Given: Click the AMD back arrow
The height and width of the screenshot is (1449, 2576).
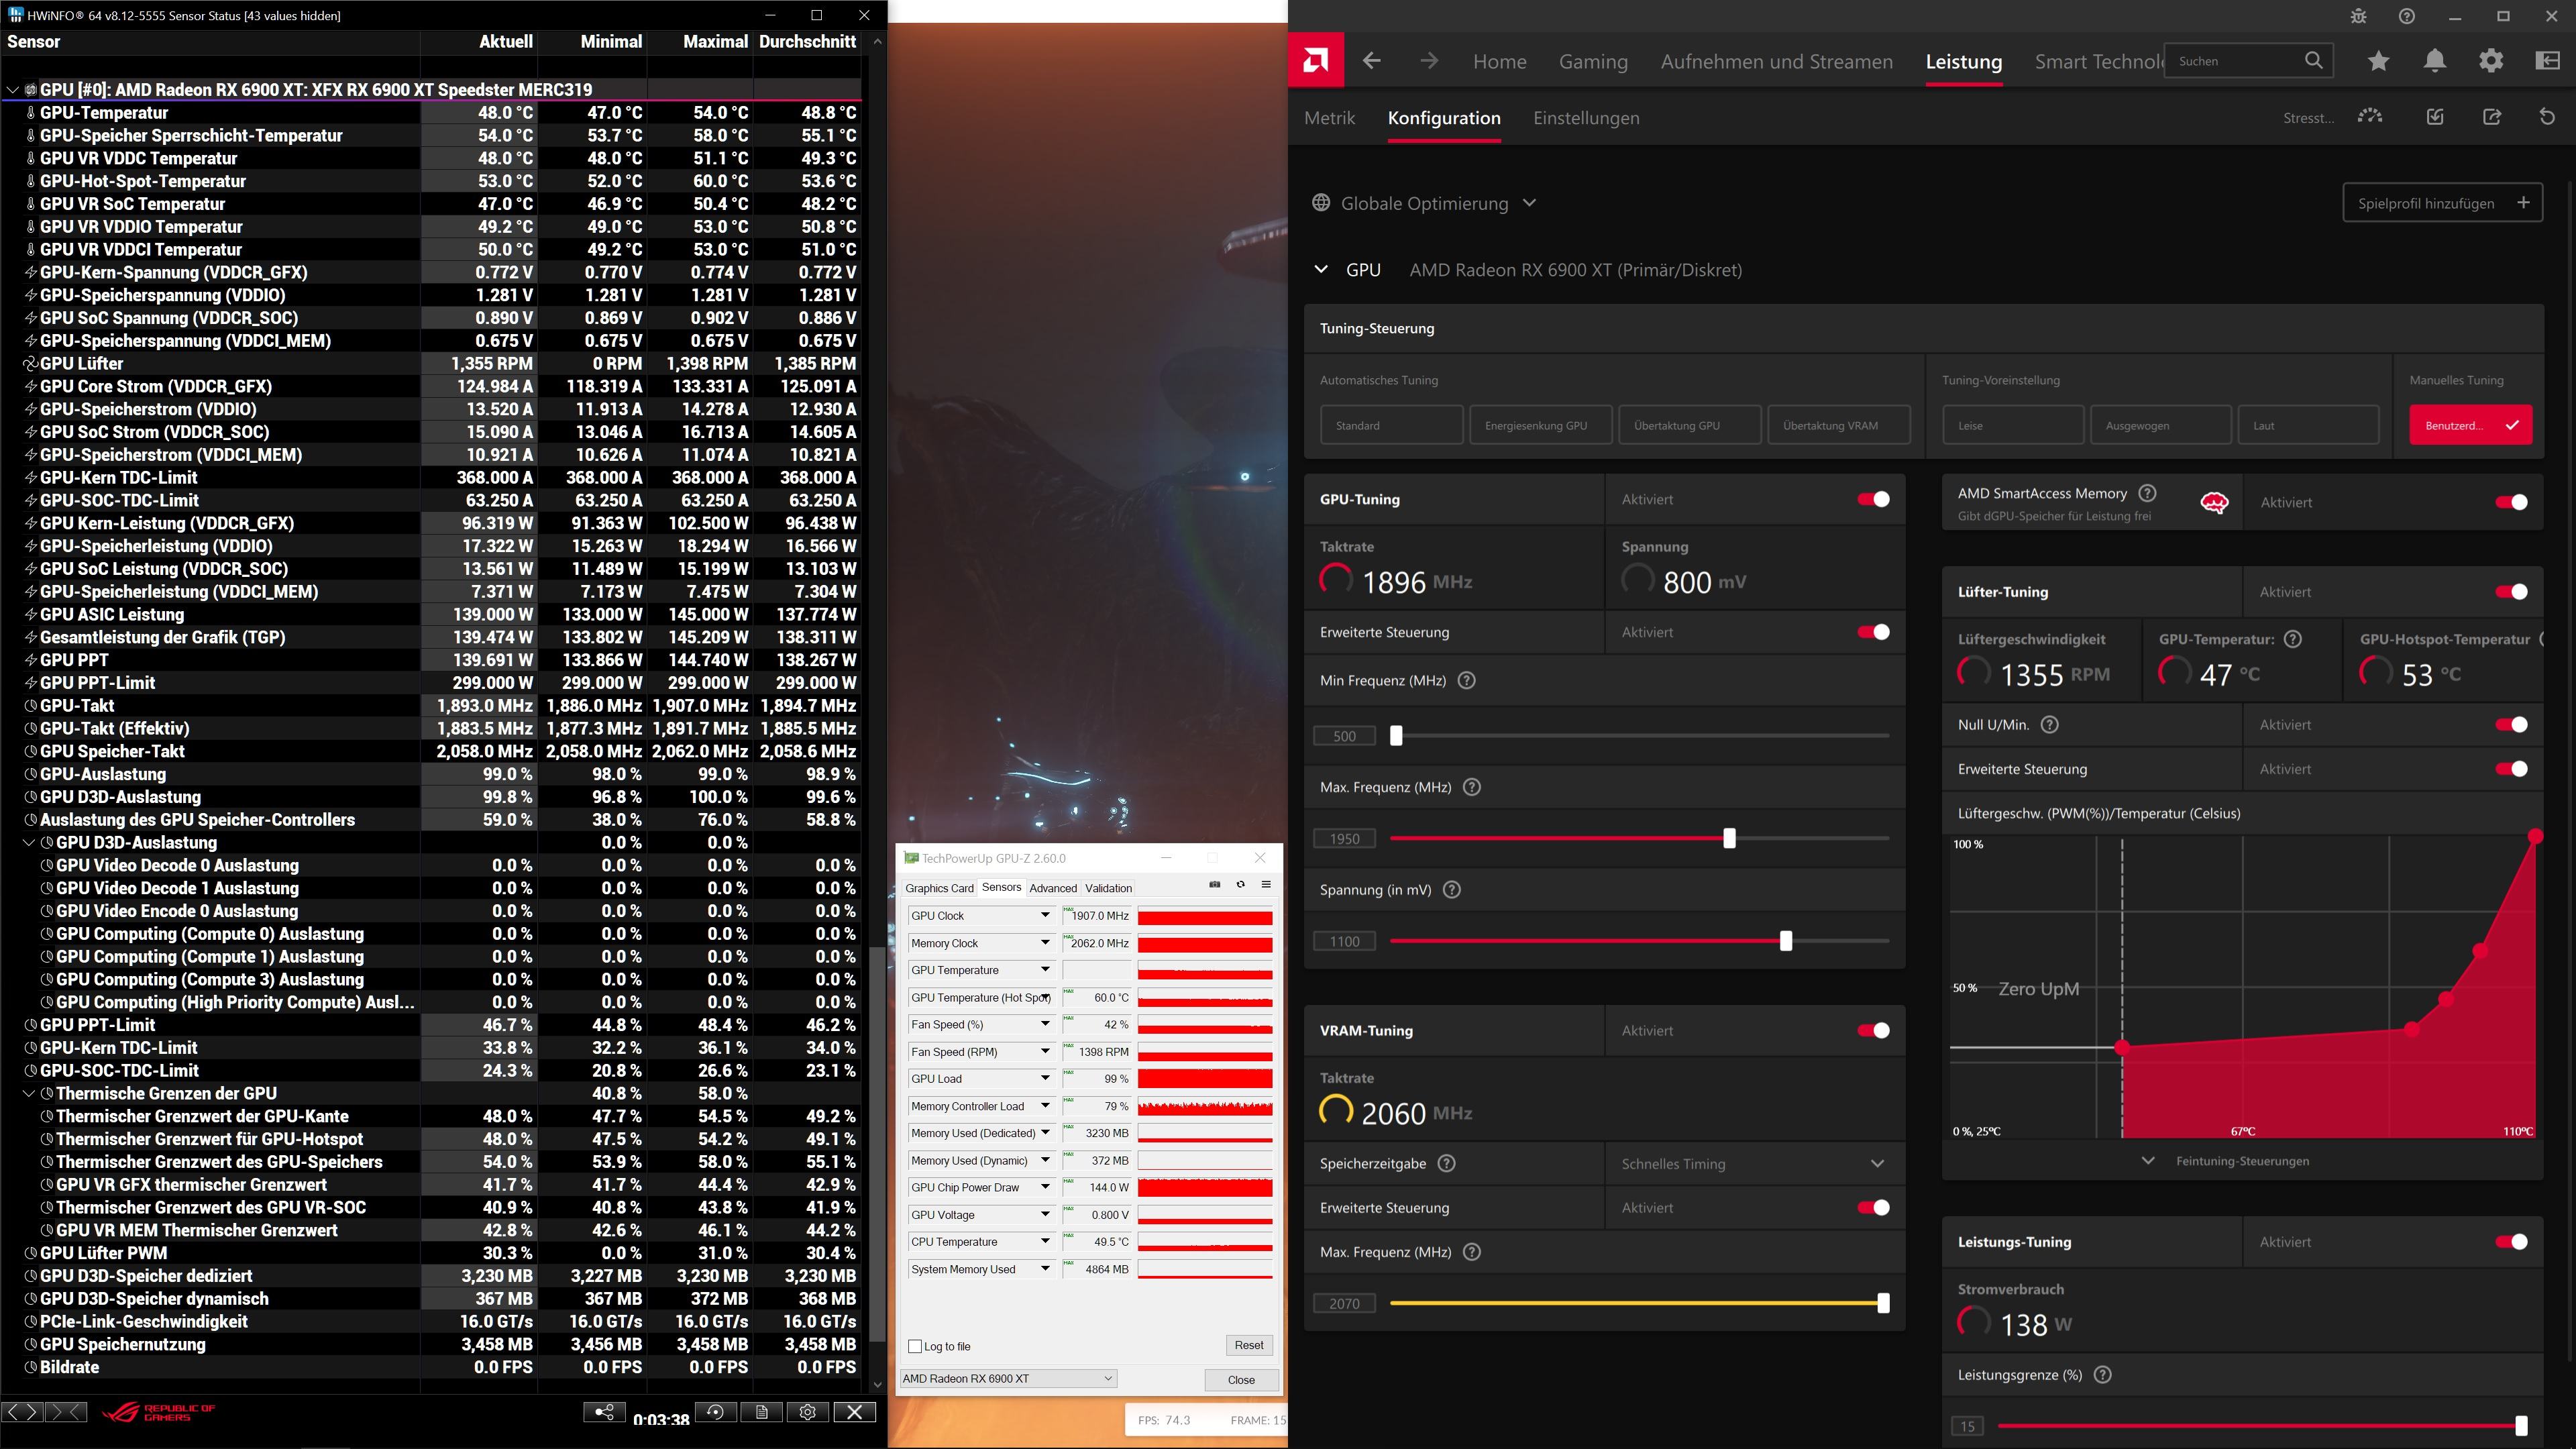Looking at the screenshot, I should pyautogui.click(x=1372, y=61).
